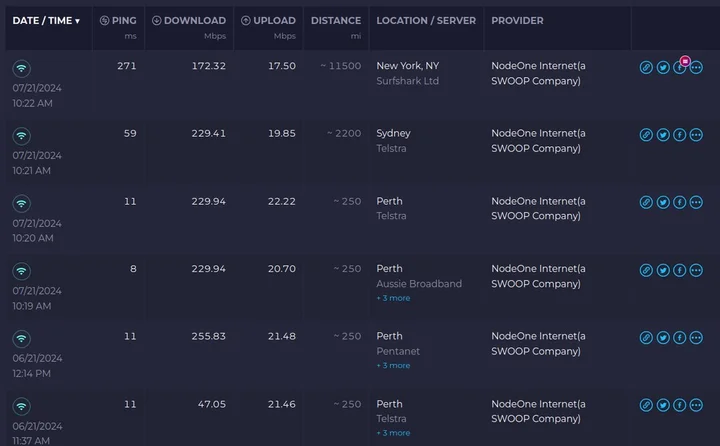Copy link for the New York result
This screenshot has width=720, height=446.
[646, 67]
